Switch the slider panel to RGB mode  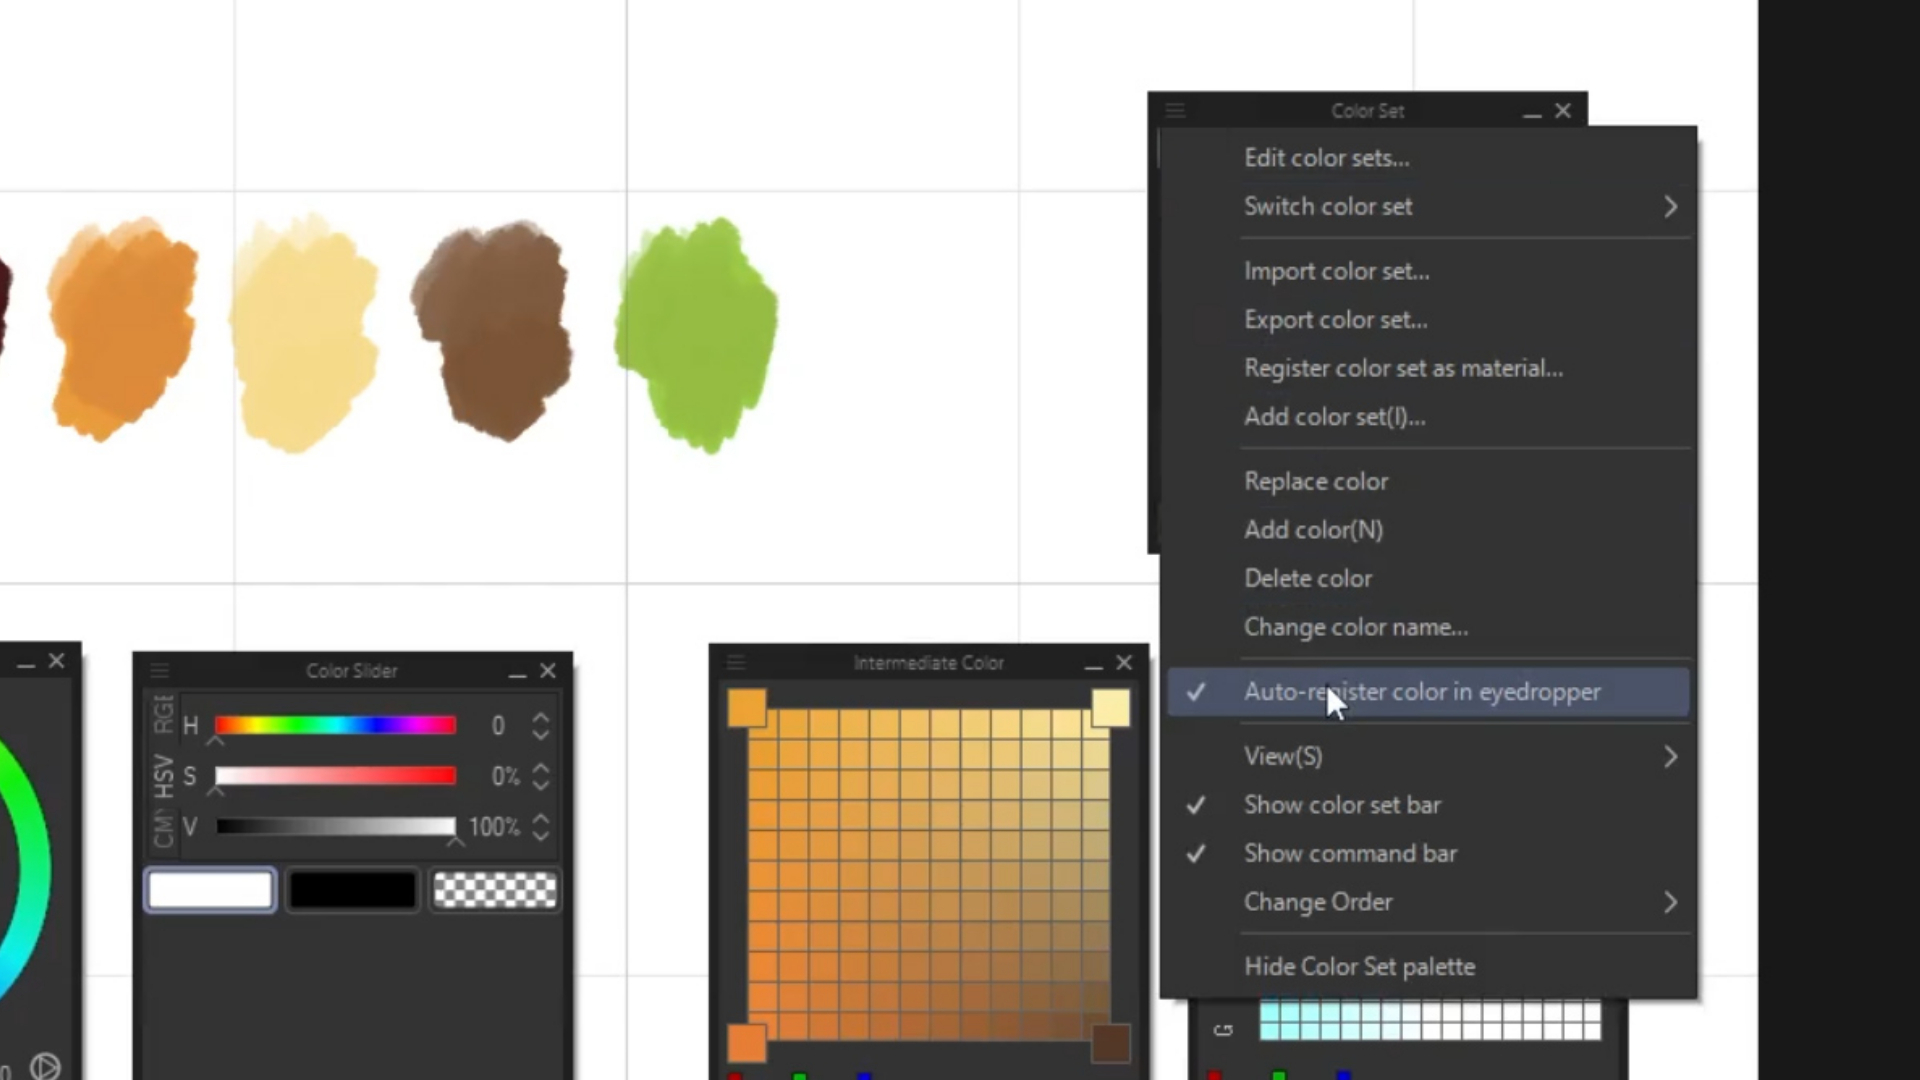(x=164, y=714)
